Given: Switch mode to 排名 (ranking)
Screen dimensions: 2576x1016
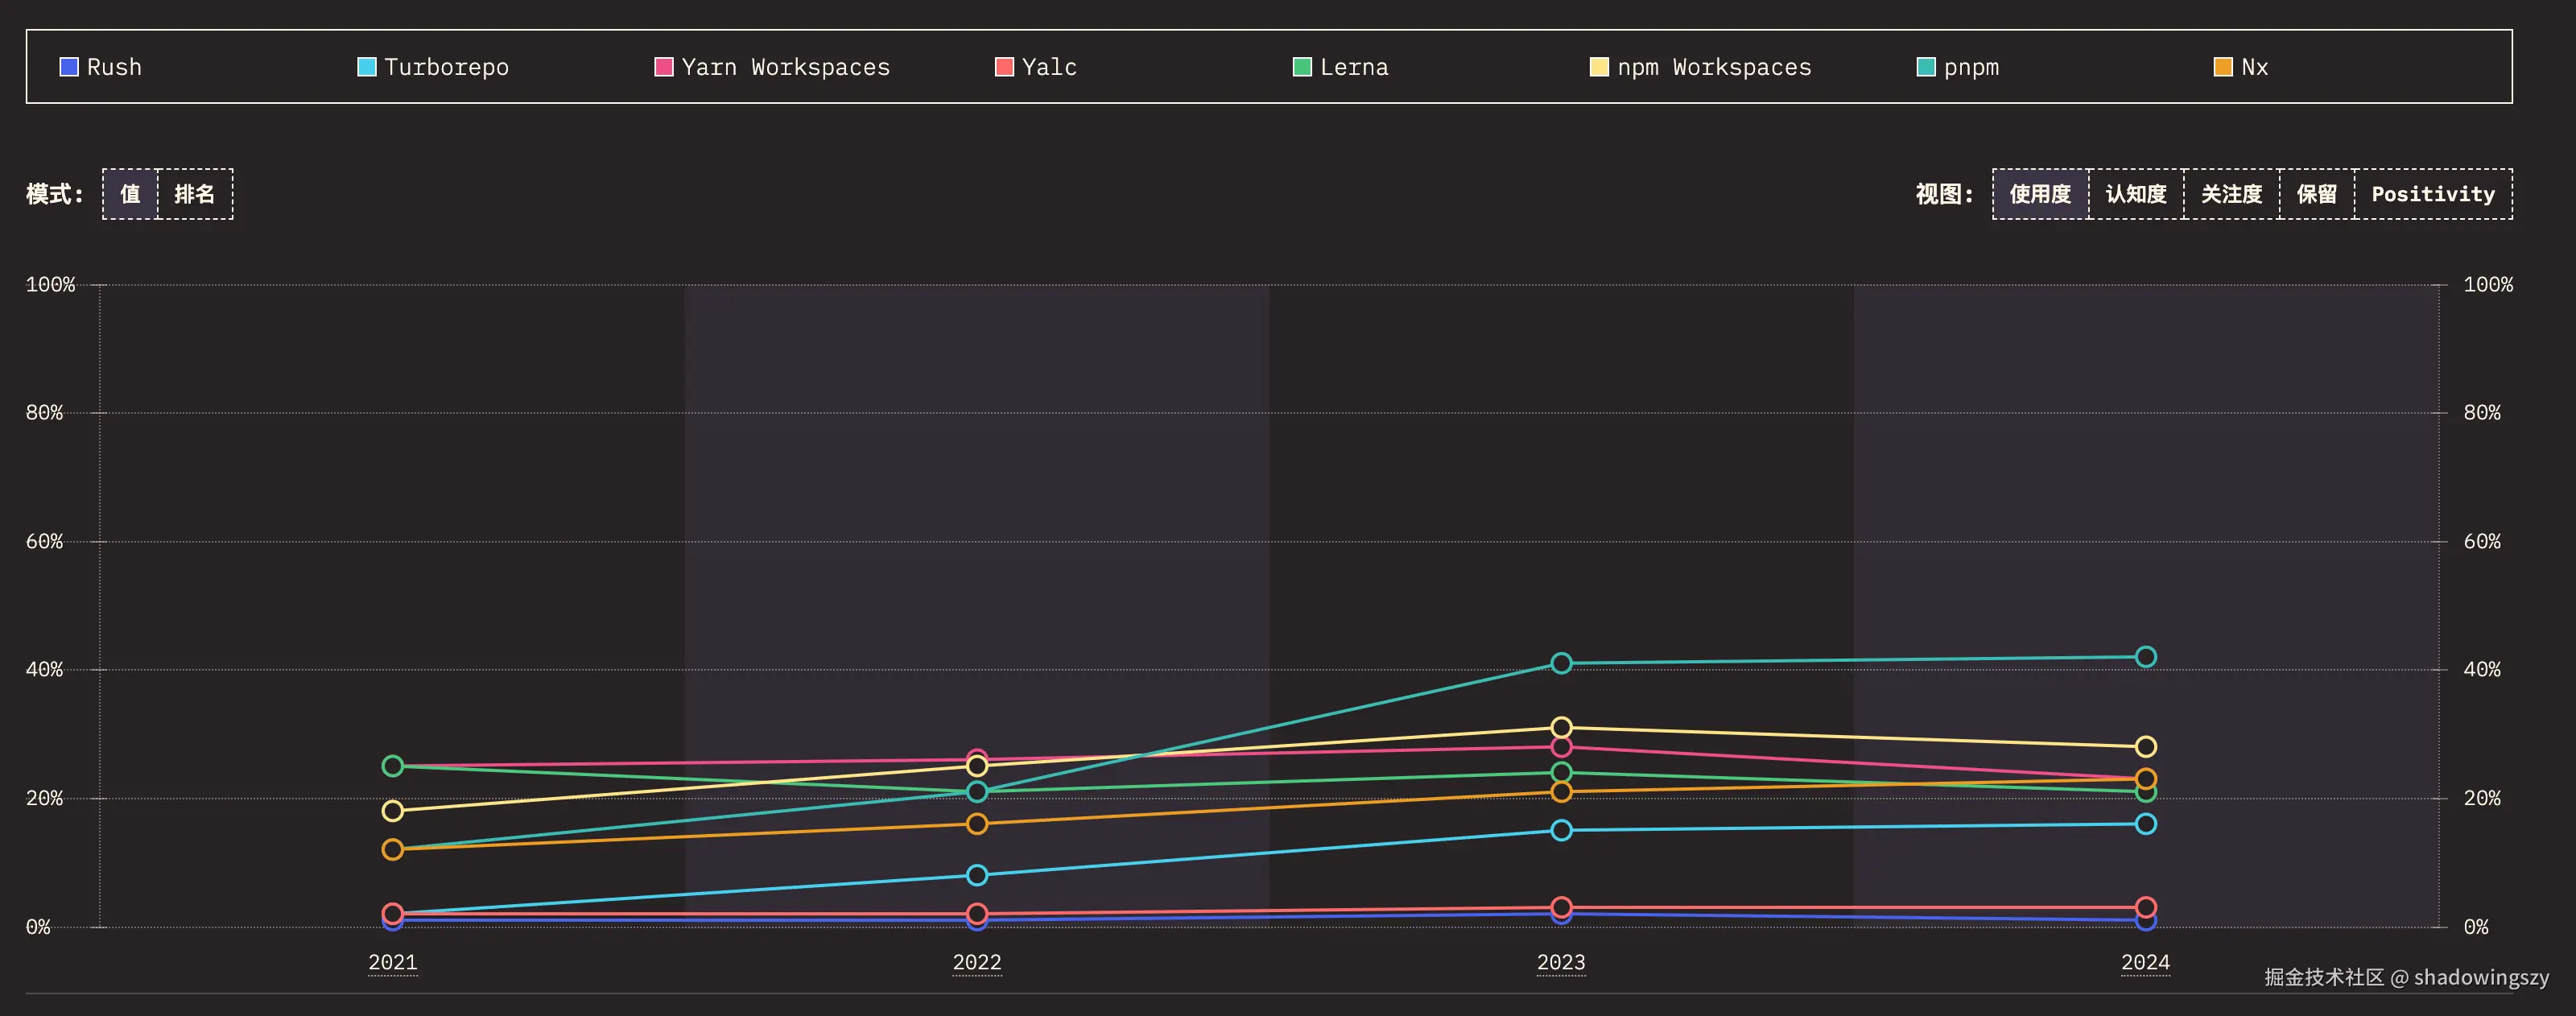Looking at the screenshot, I should 195,194.
